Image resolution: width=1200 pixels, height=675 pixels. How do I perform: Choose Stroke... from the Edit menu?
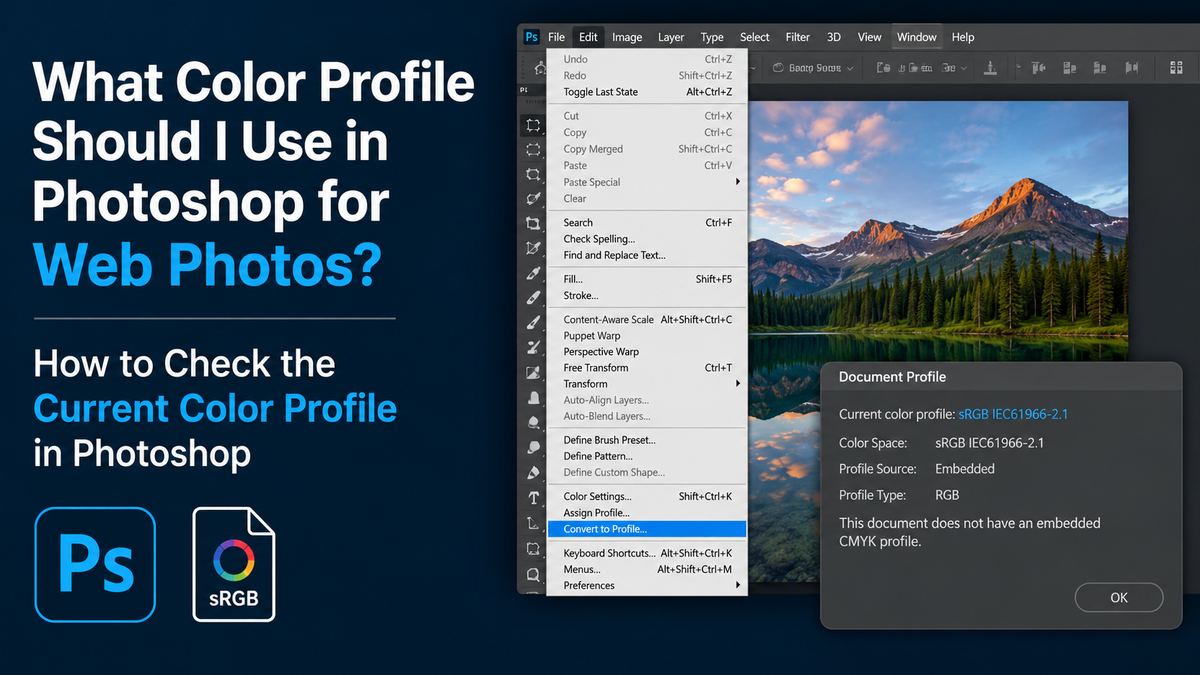point(647,296)
